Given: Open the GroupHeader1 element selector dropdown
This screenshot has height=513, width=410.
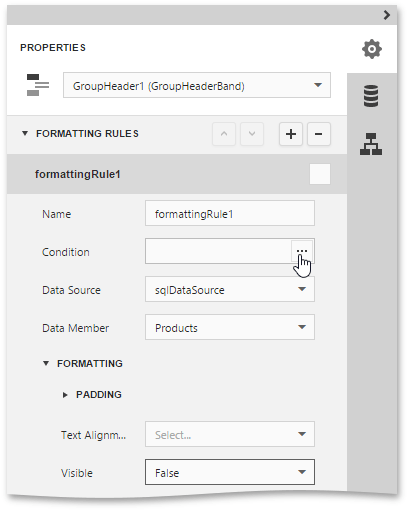Looking at the screenshot, I should [197, 85].
